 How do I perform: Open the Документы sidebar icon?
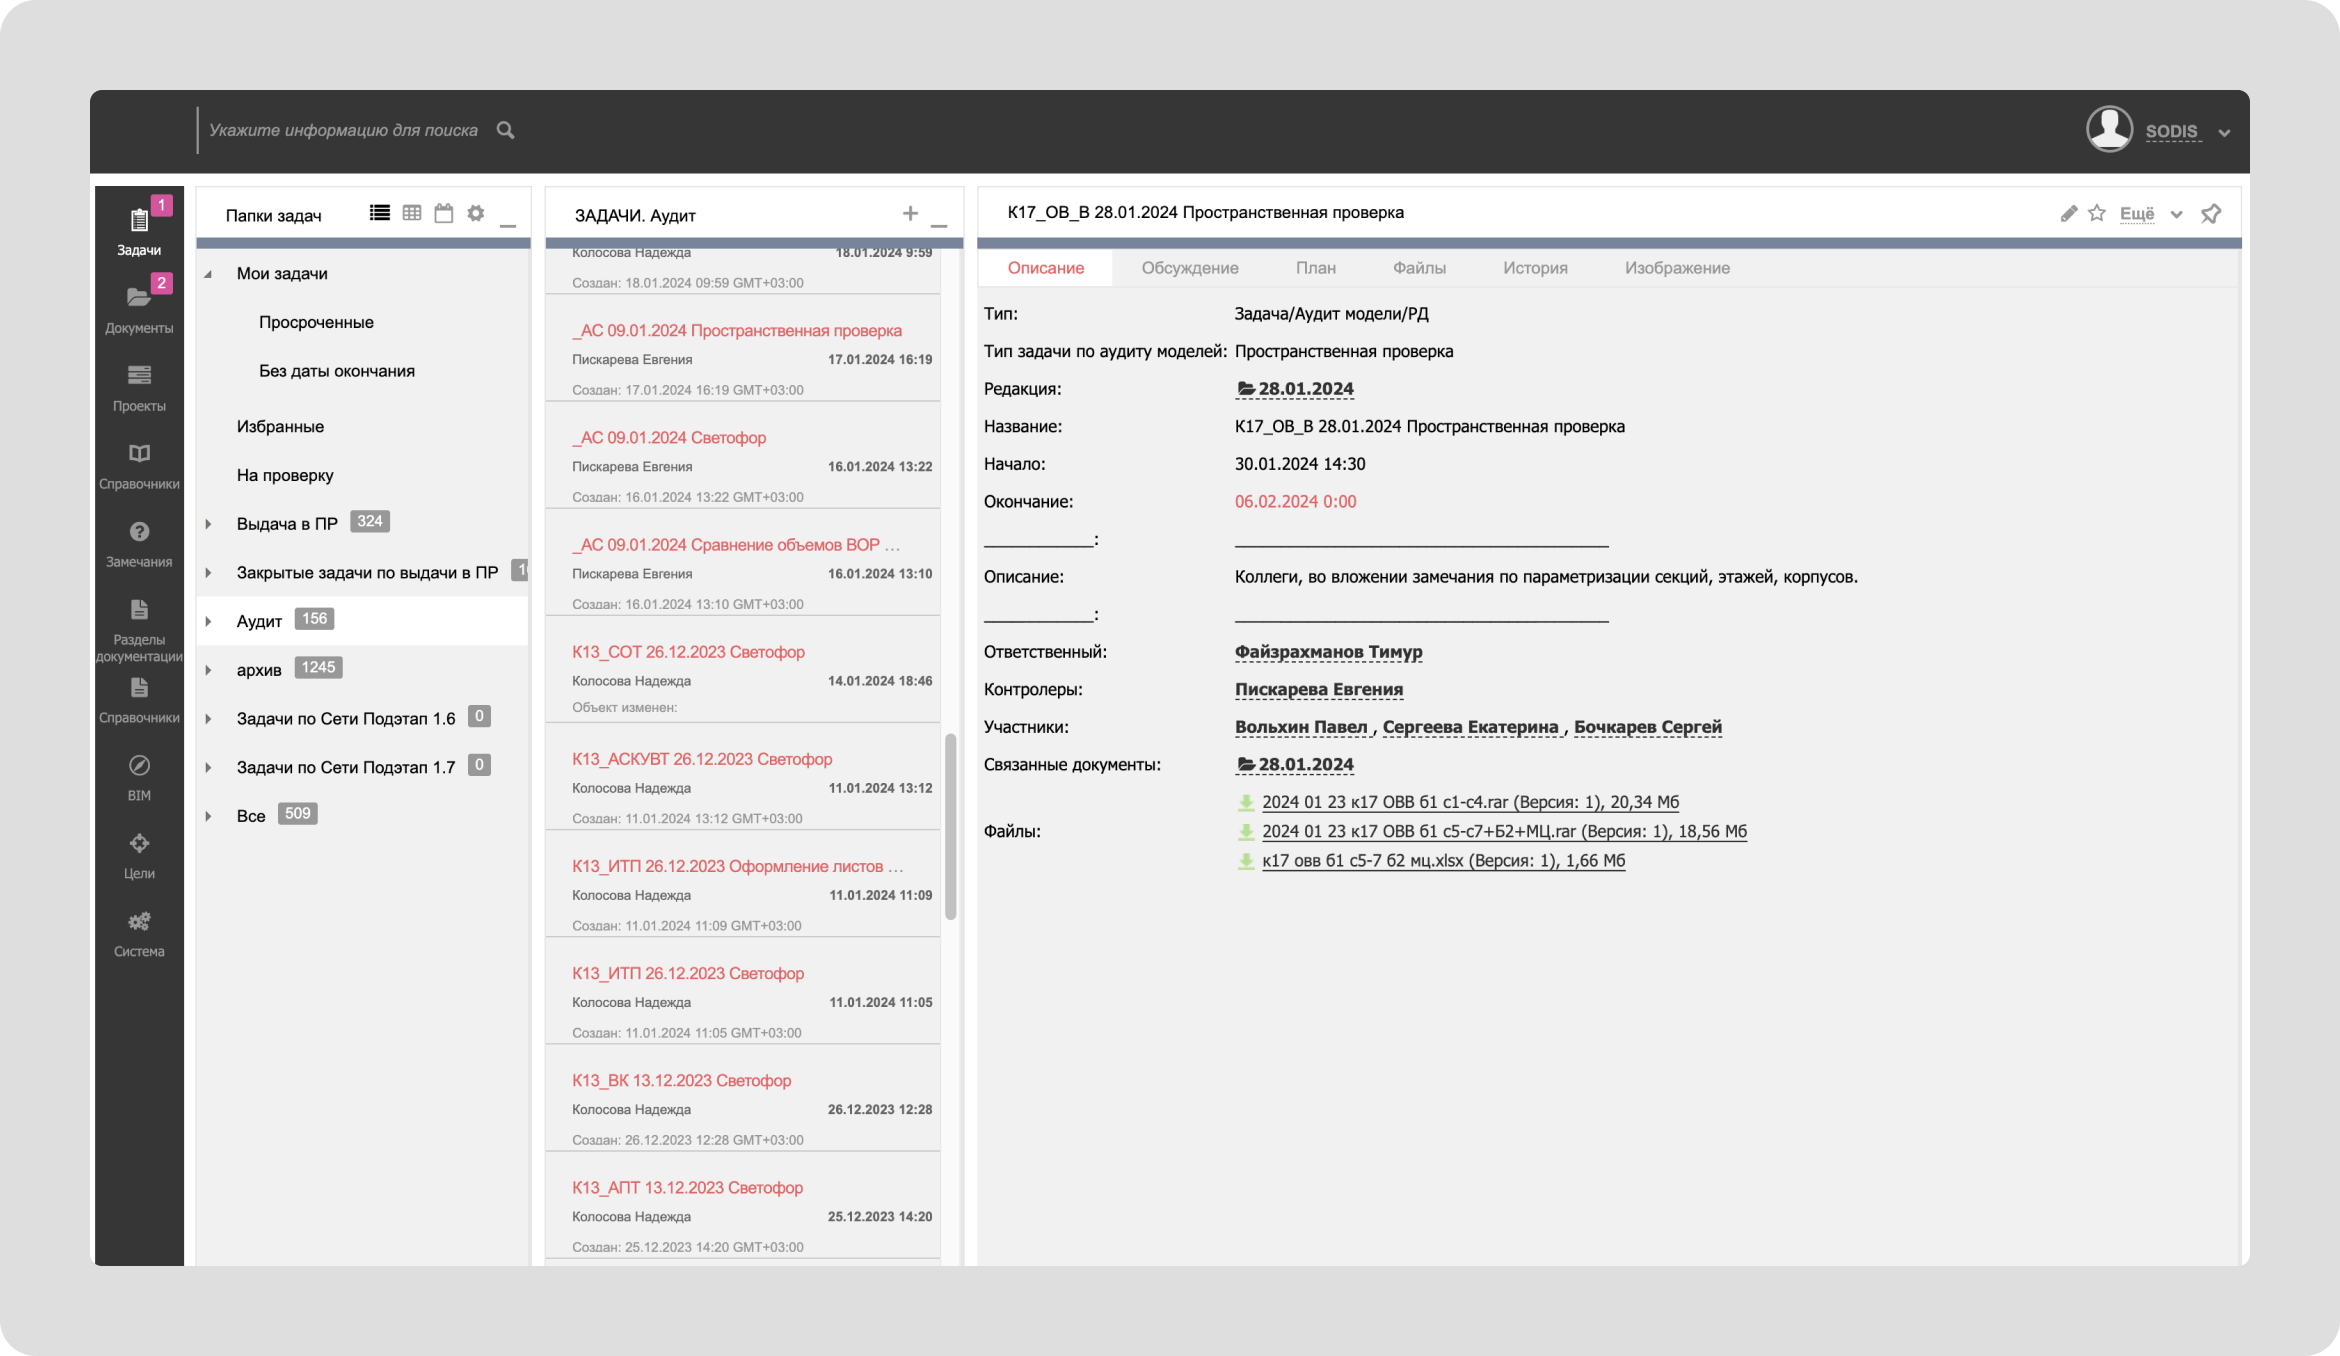point(139,309)
